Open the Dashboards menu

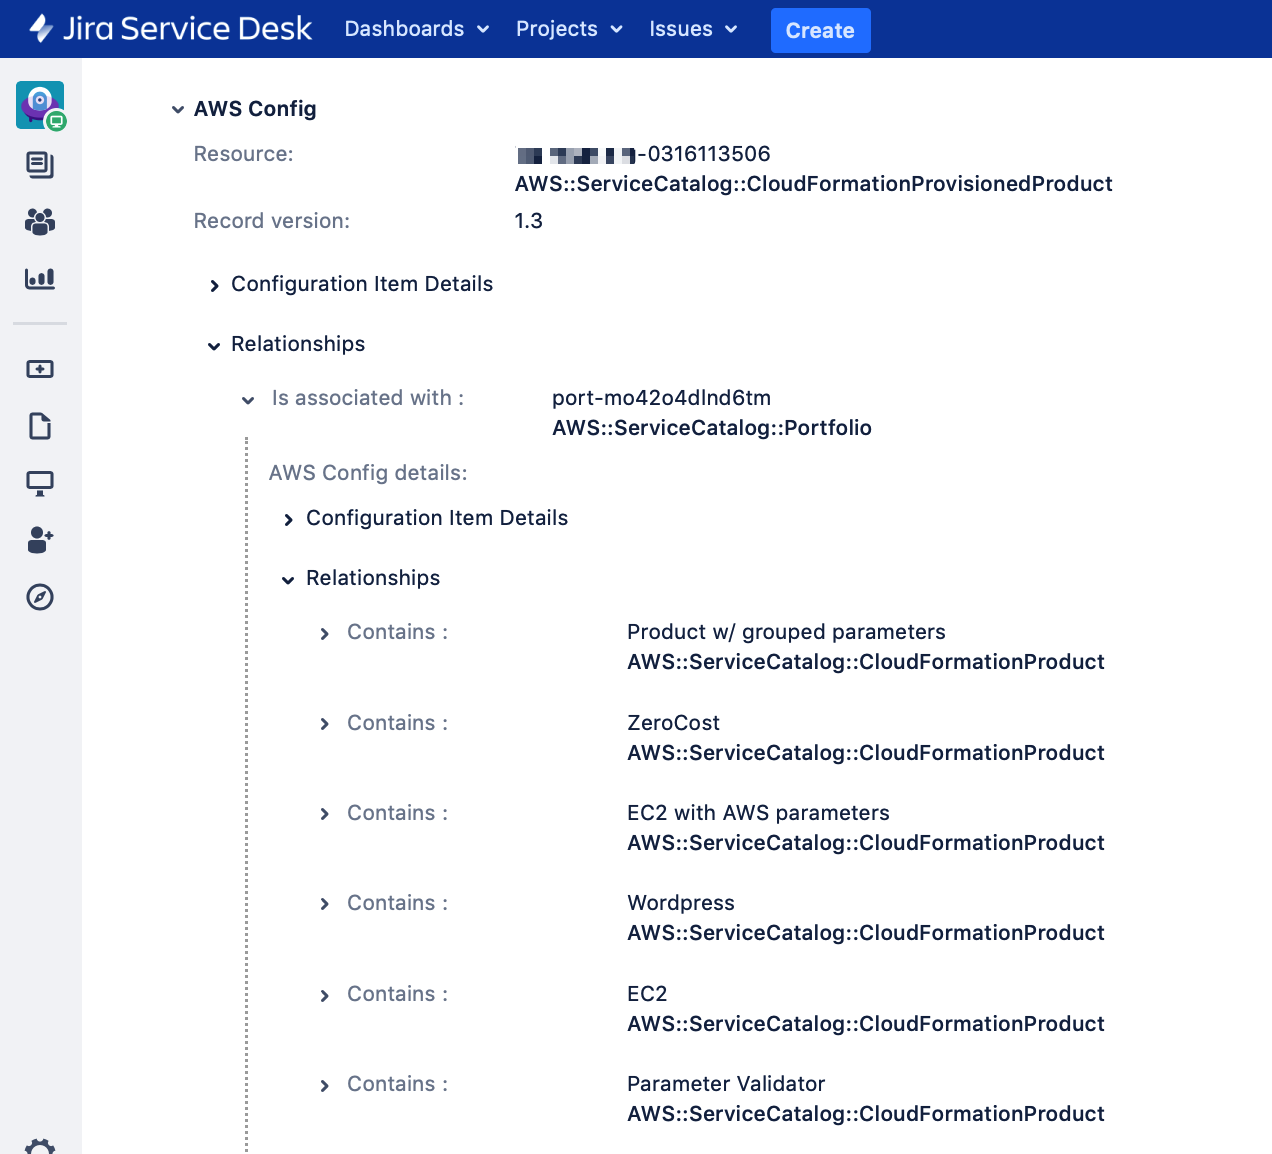417,29
